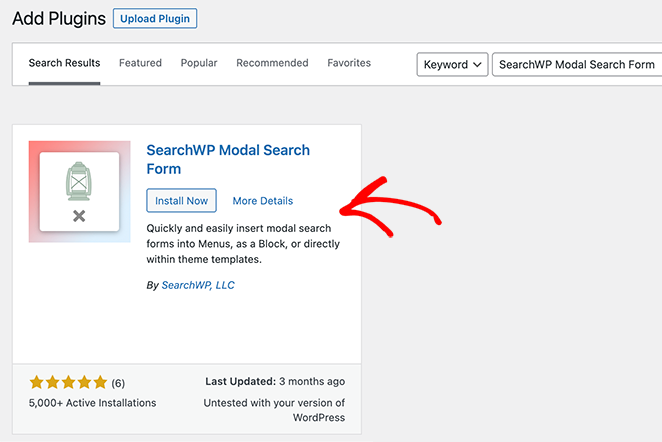Image resolution: width=662 pixels, height=442 pixels.
Task: Switch to the Featured tab
Action: pyautogui.click(x=140, y=63)
